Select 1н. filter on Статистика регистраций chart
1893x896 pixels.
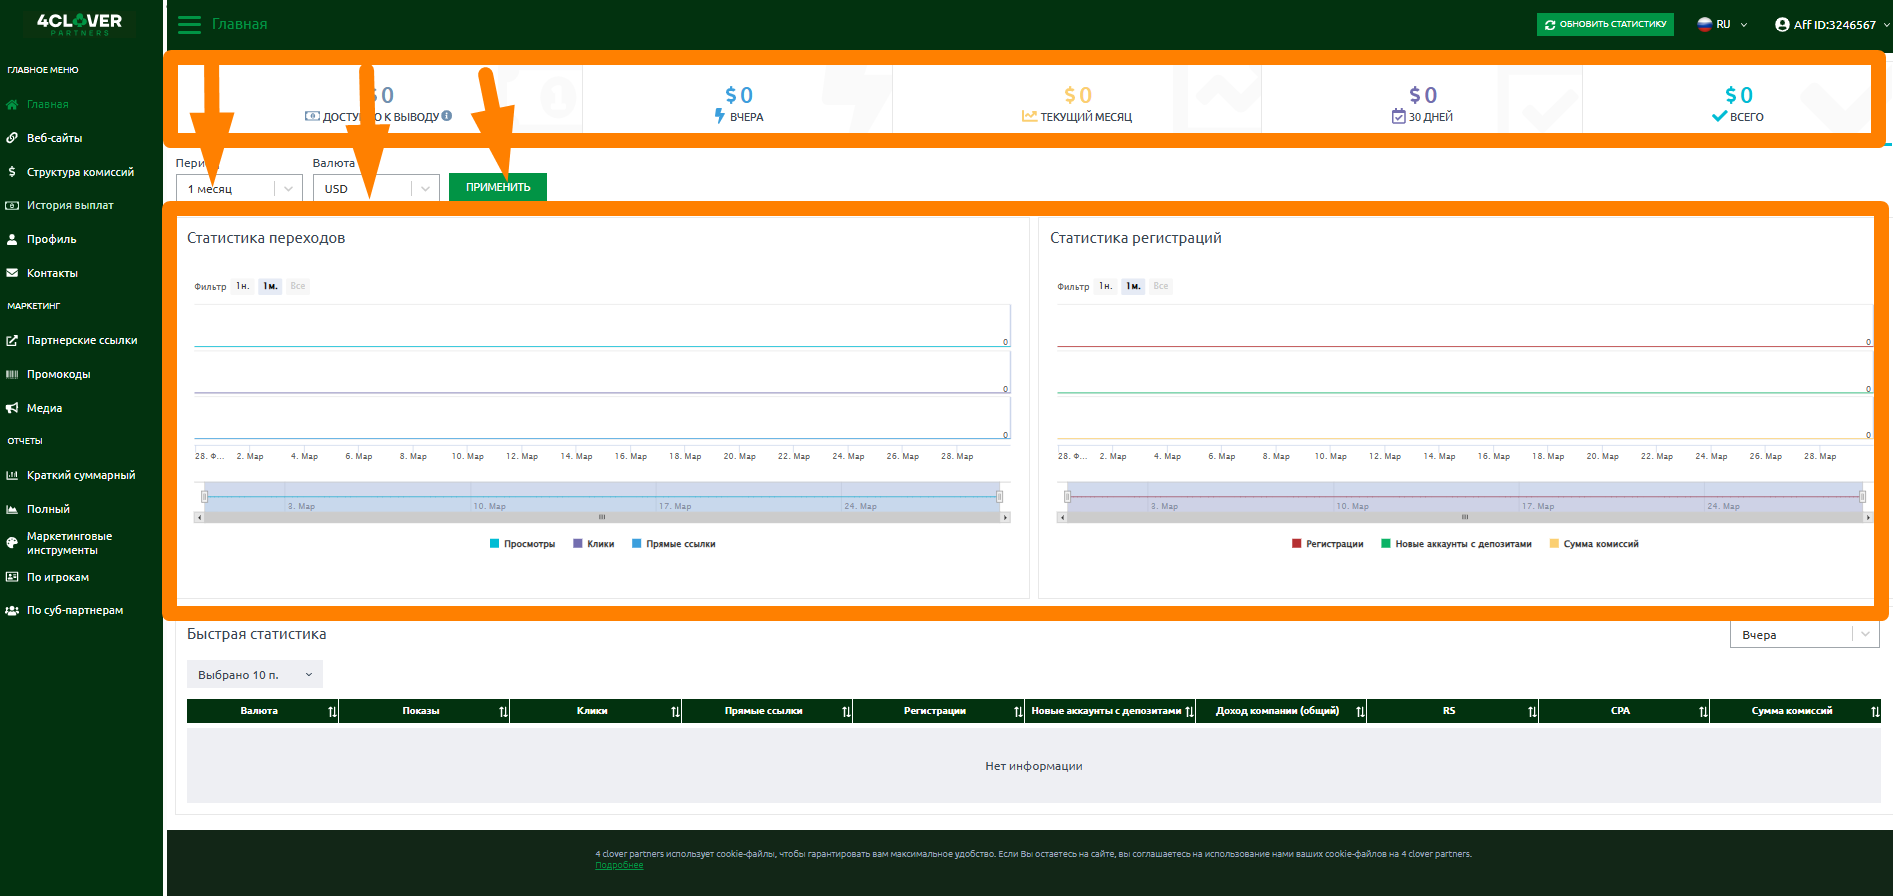[x=1106, y=286]
